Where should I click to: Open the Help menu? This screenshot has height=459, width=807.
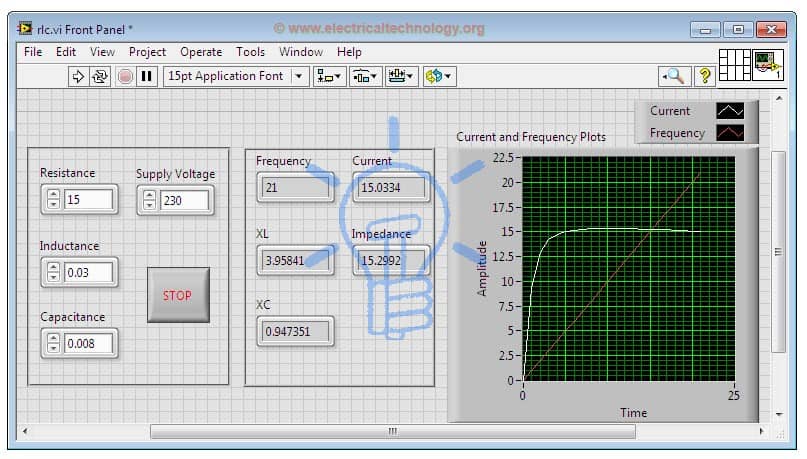[349, 52]
